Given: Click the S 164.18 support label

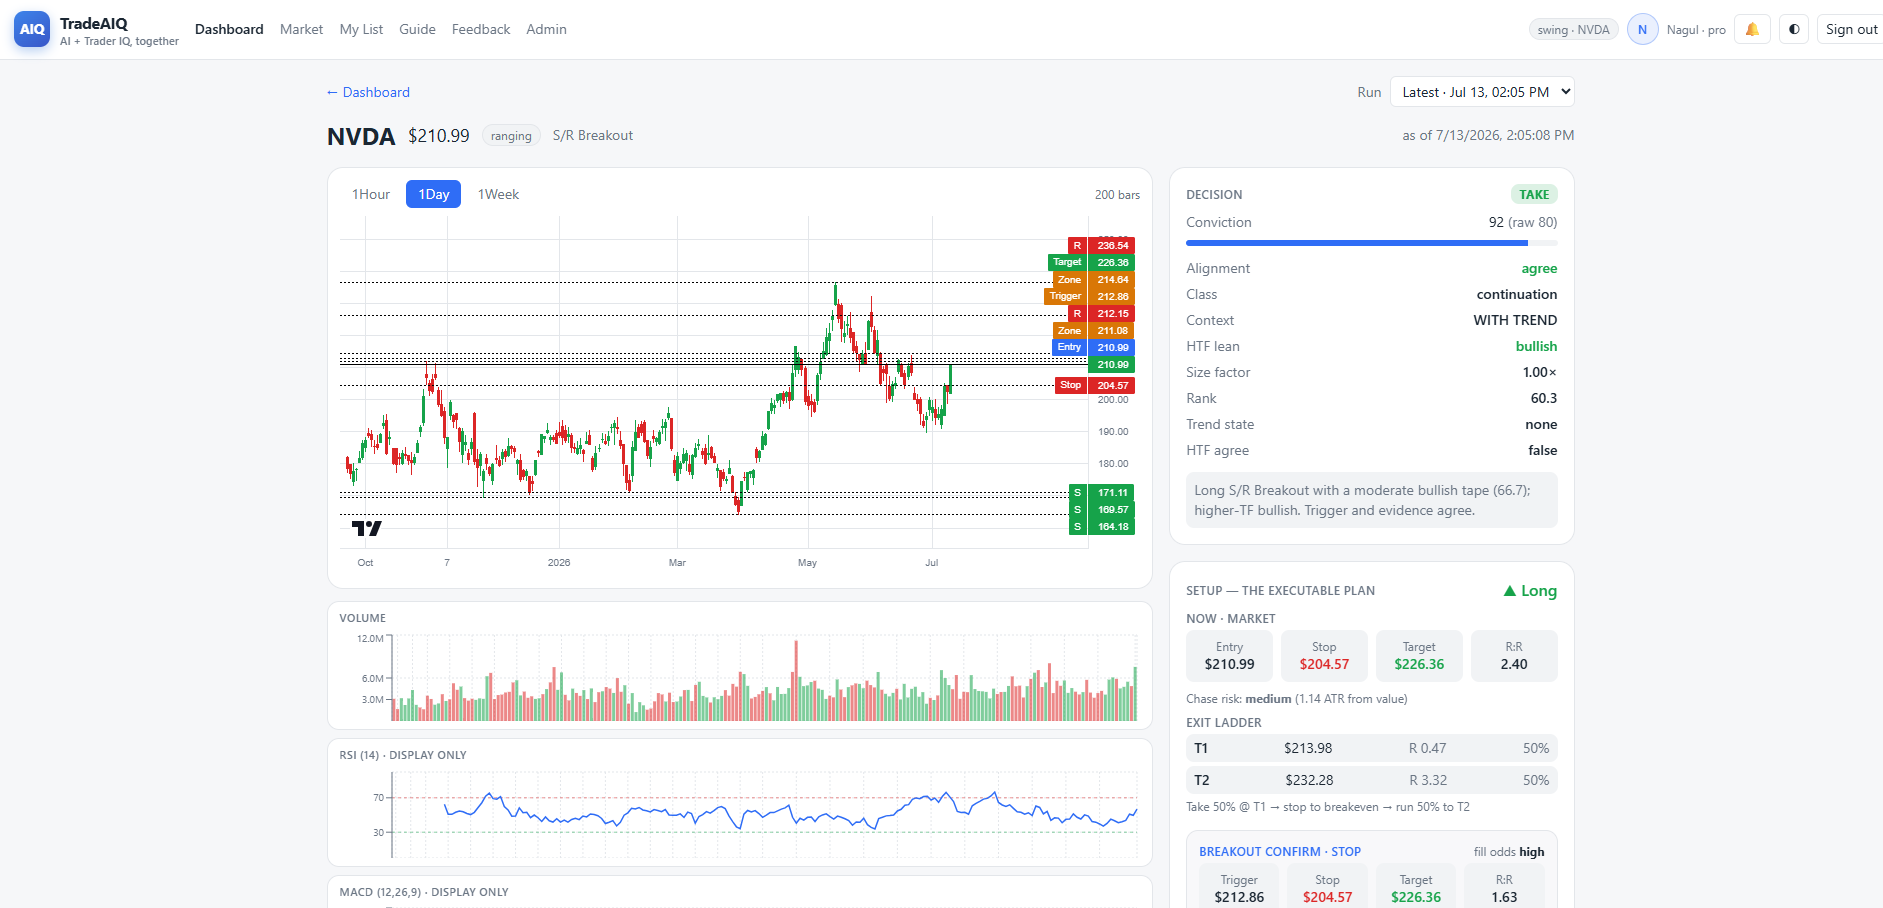Looking at the screenshot, I should 1101,526.
